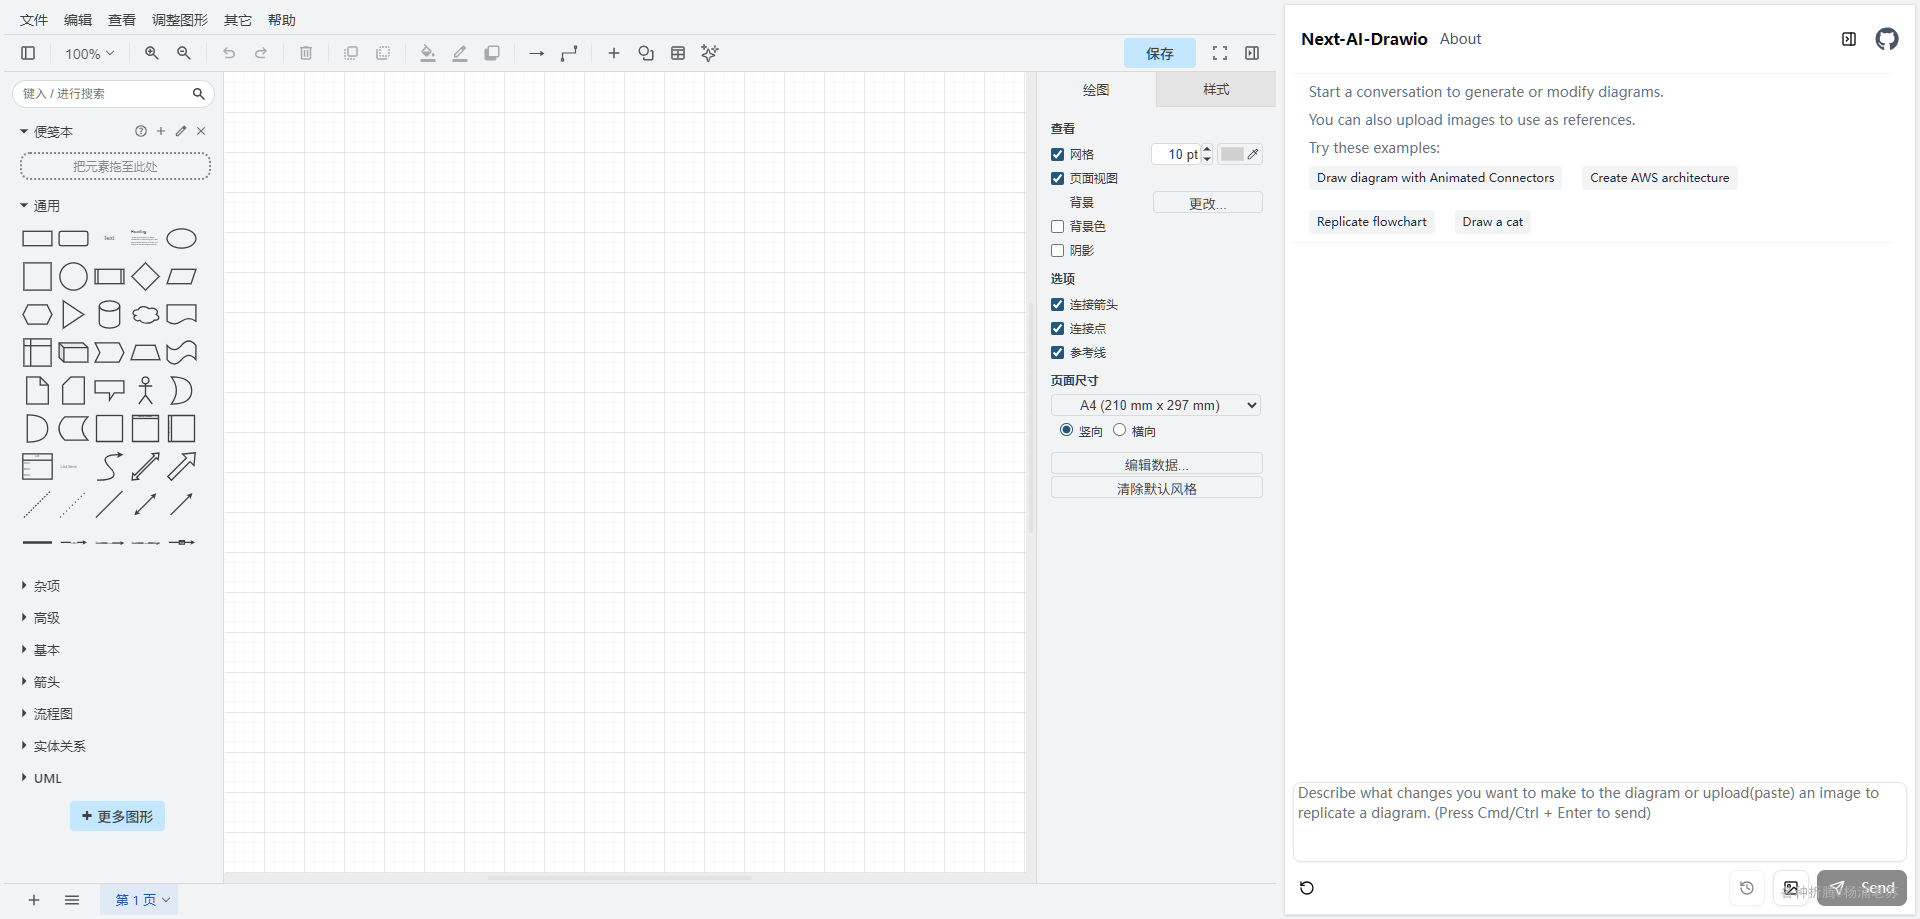Click the send to back icon
Viewport: 1920px width, 919px height.
pos(383,53)
